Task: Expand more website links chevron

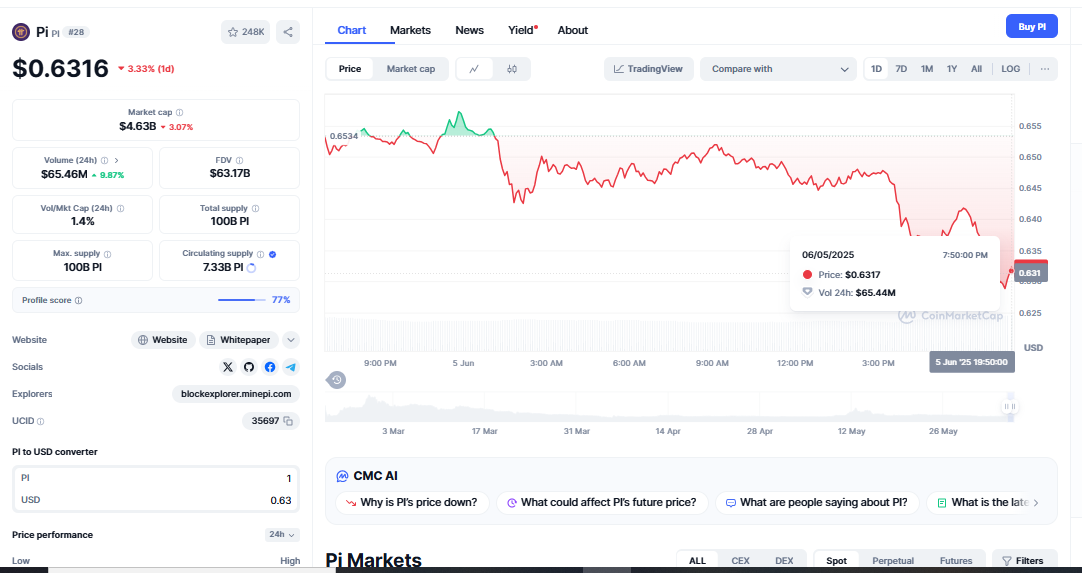Action: 291,340
